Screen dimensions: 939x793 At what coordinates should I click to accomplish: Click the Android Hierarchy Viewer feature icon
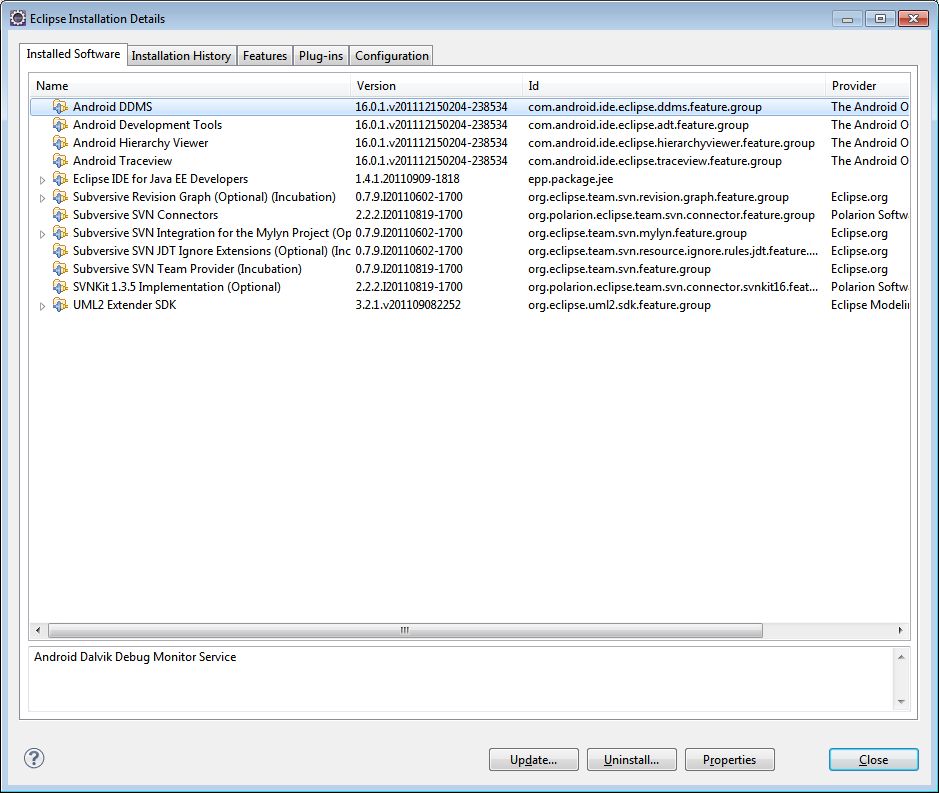[x=60, y=143]
